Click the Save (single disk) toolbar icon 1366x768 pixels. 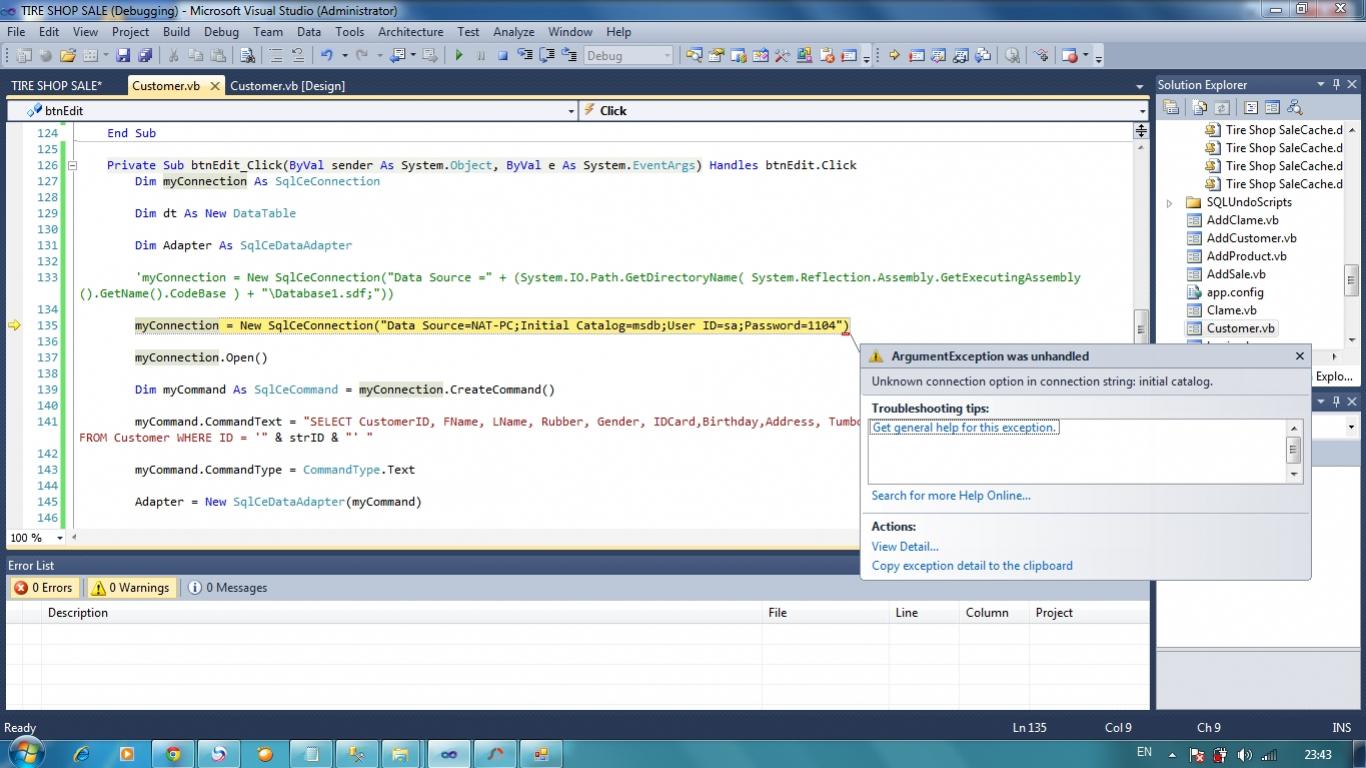coord(122,56)
